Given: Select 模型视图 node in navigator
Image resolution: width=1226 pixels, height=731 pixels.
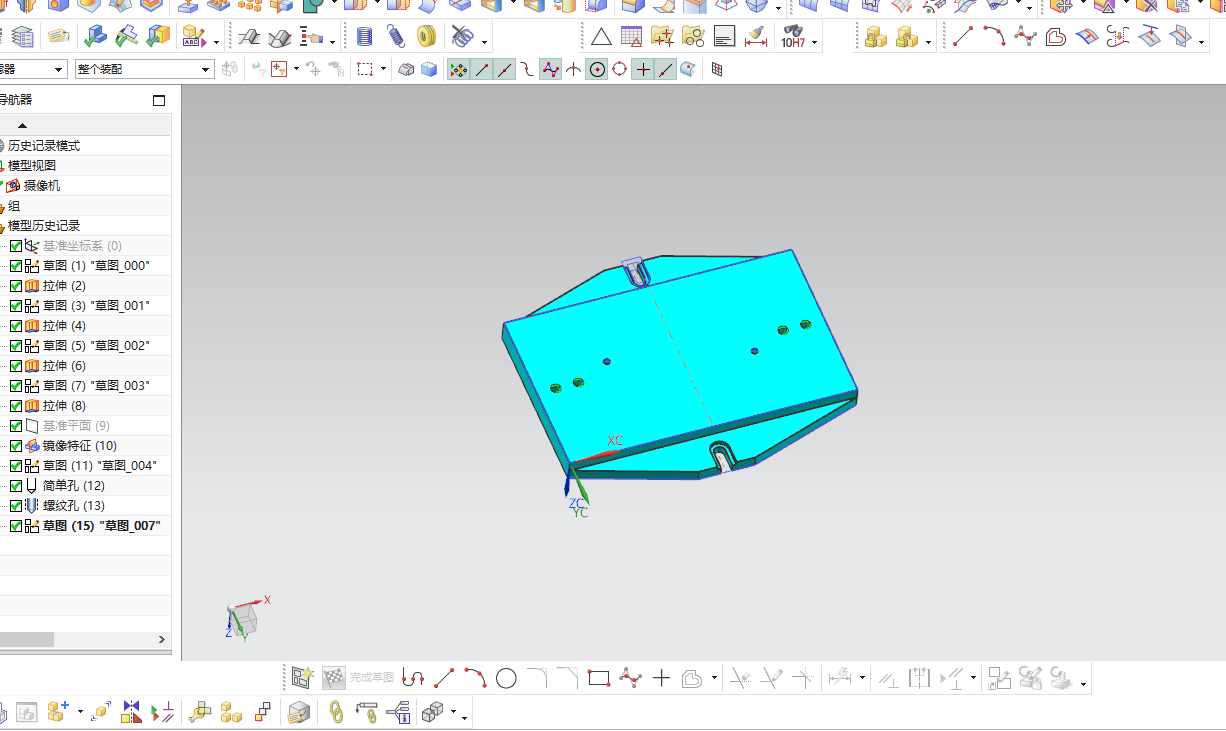Looking at the screenshot, I should [x=31, y=166].
